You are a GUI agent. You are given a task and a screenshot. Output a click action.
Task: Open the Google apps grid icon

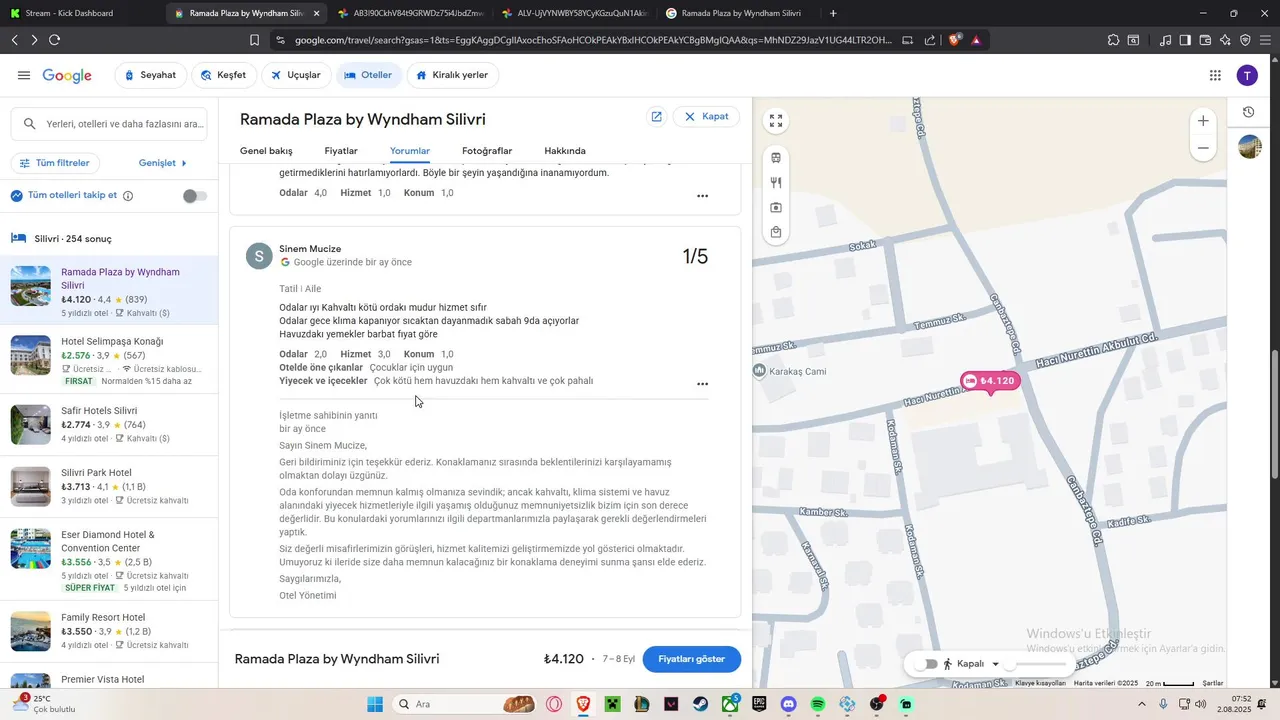point(1215,76)
